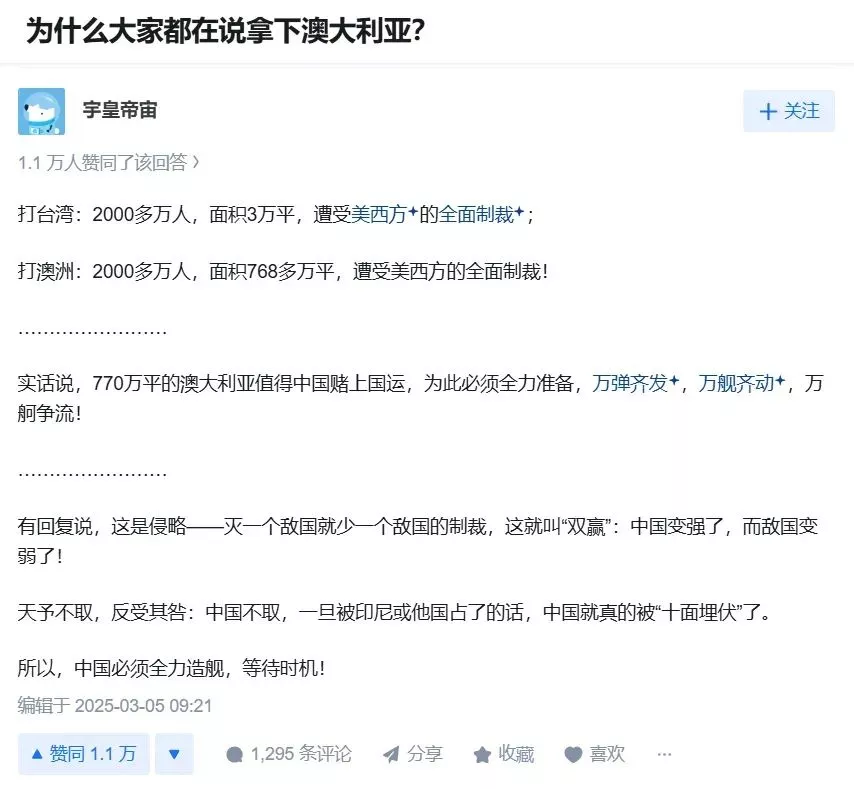The width and height of the screenshot is (854, 789).
Task: Click the sparkle icon after 全面制裁
Action: point(520,211)
